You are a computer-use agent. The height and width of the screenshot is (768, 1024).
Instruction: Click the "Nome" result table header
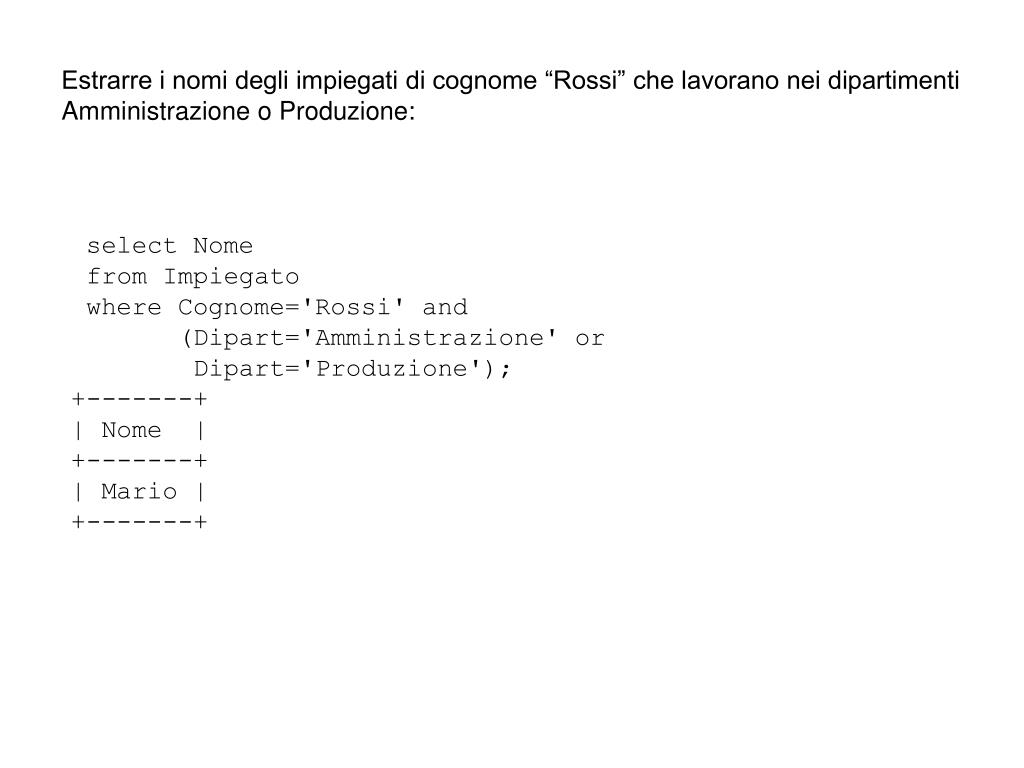[x=131, y=430]
